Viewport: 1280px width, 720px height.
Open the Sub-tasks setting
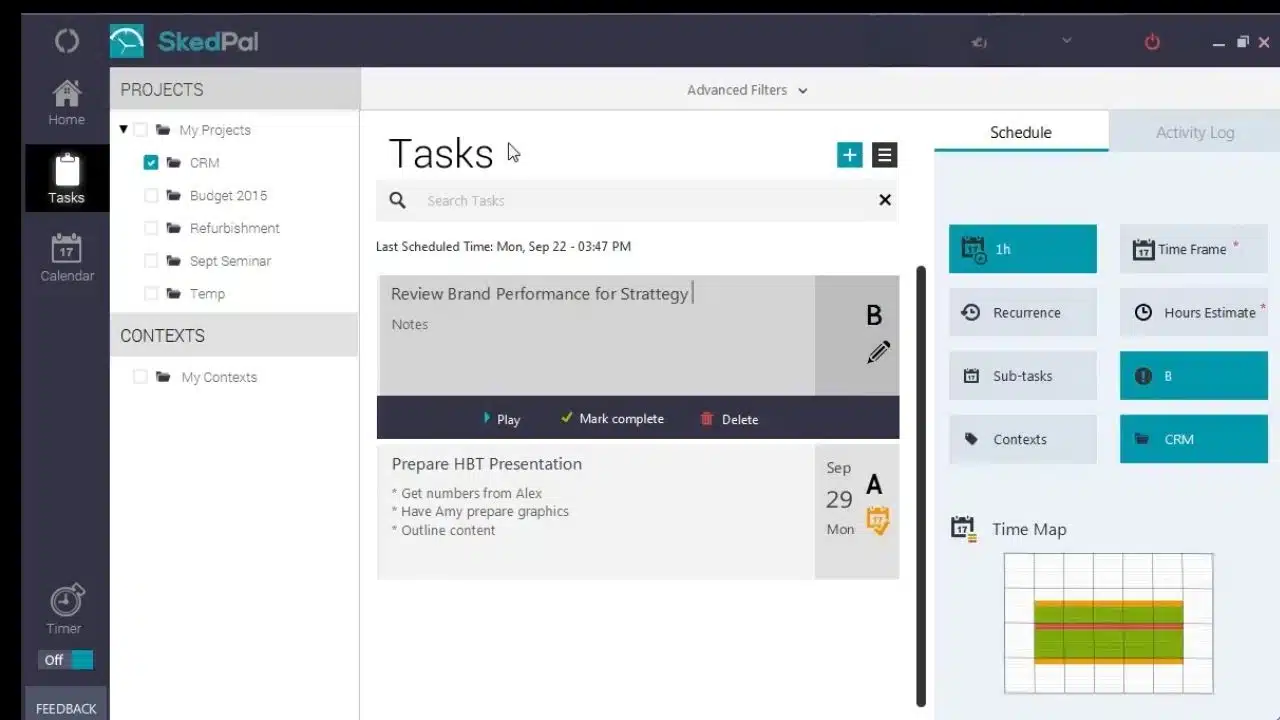[1023, 376]
